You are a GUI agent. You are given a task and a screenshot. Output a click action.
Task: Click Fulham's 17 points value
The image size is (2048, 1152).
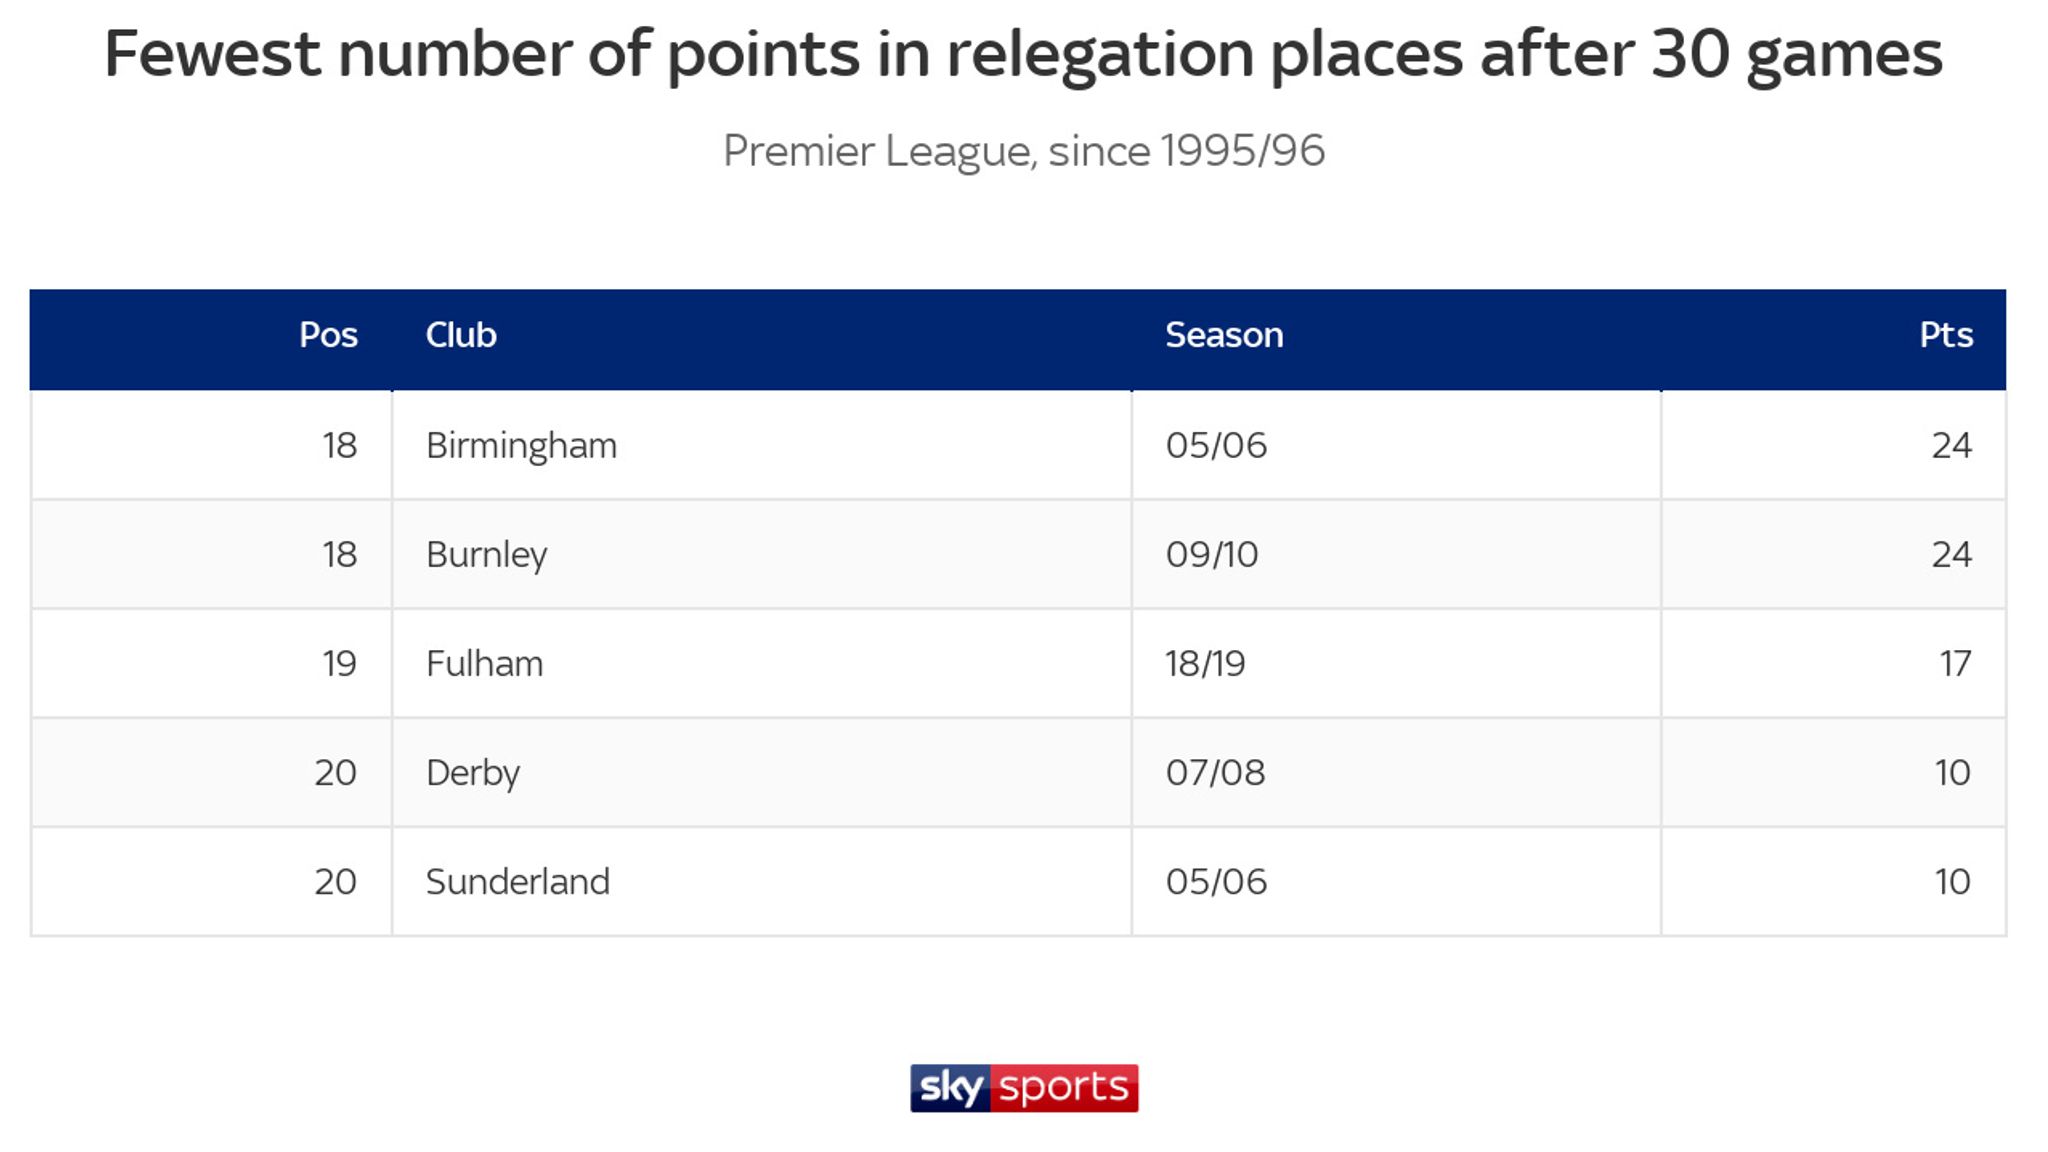[1955, 664]
